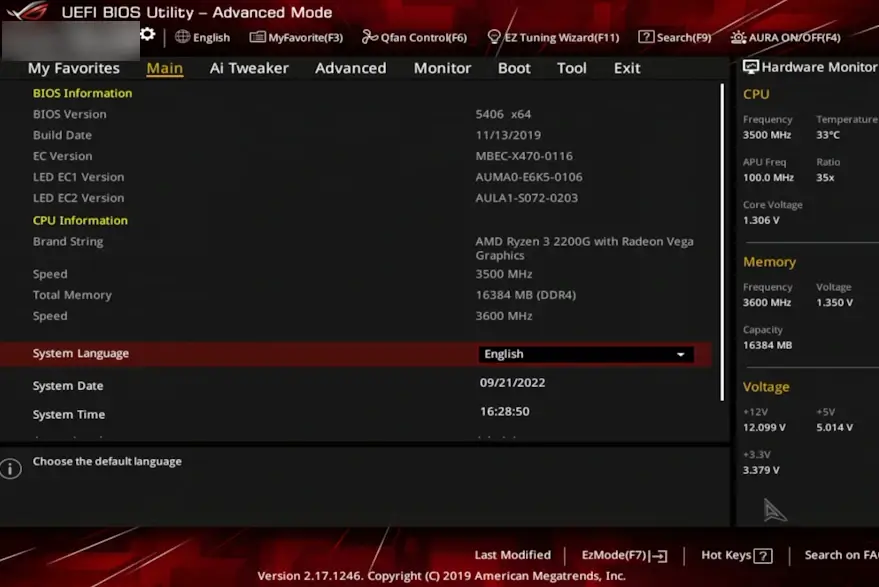Click the Brand String AMD Ryzen value

(584, 248)
